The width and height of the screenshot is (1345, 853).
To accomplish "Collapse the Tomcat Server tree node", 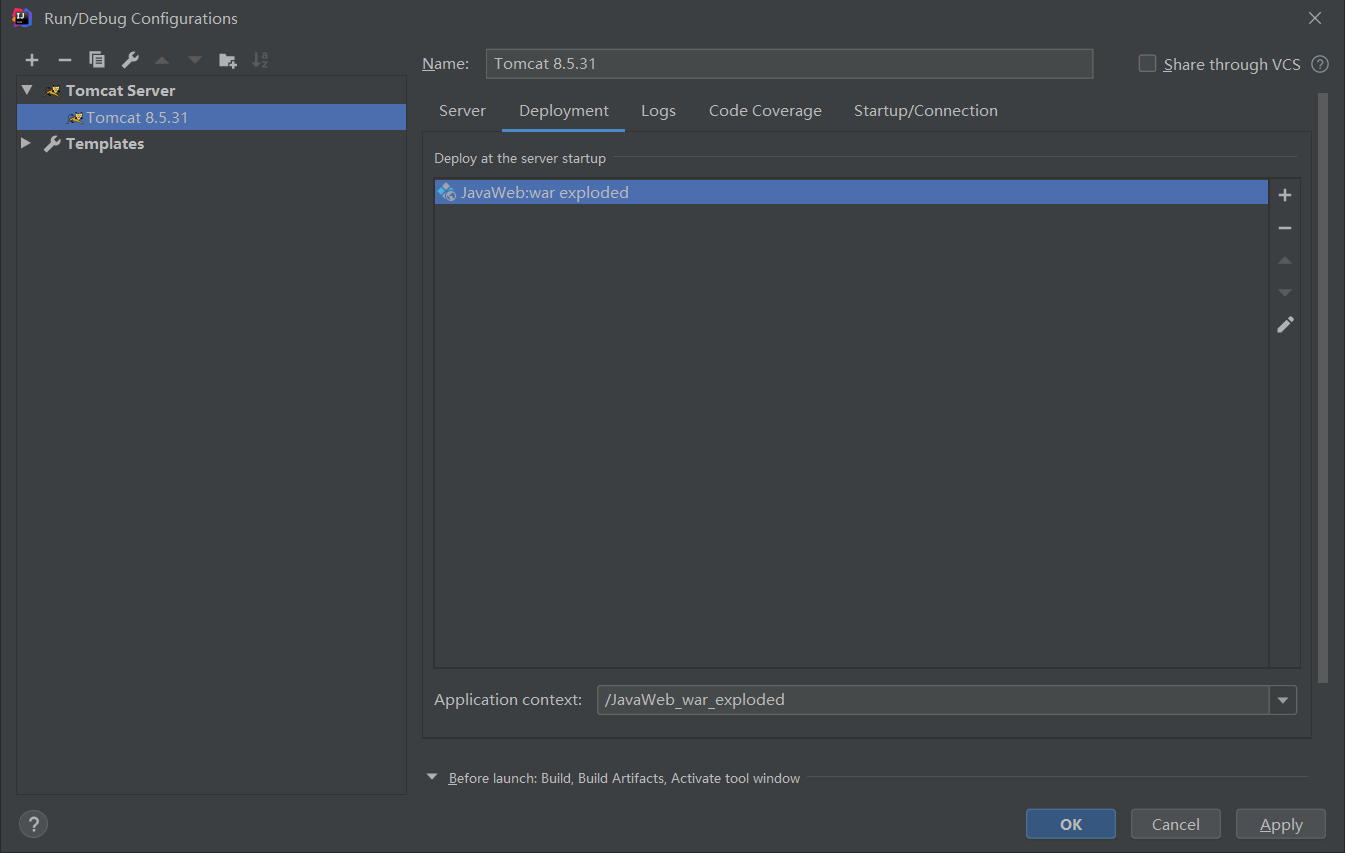I will tap(27, 90).
